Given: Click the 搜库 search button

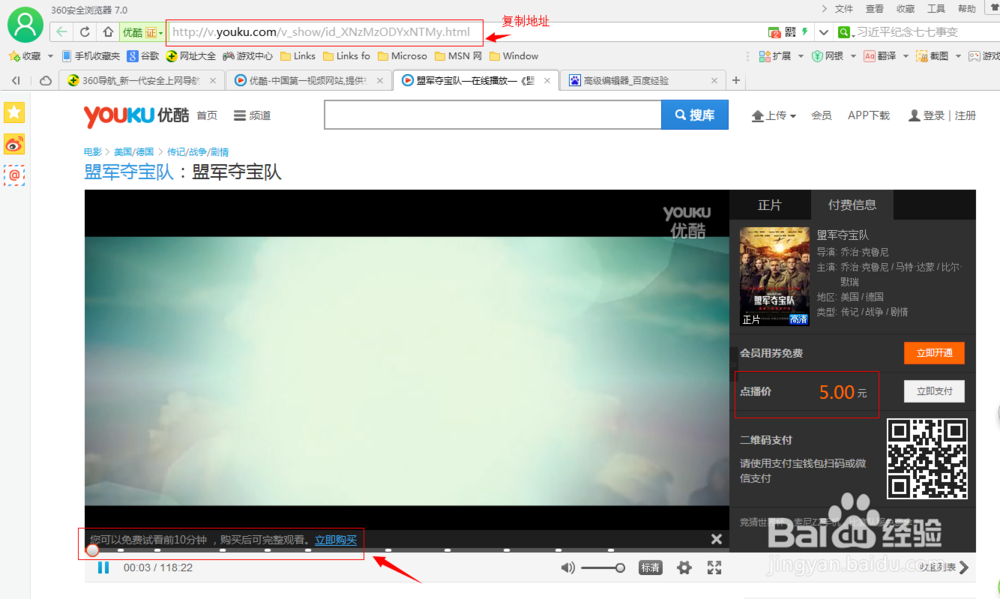Looking at the screenshot, I should tap(695, 115).
